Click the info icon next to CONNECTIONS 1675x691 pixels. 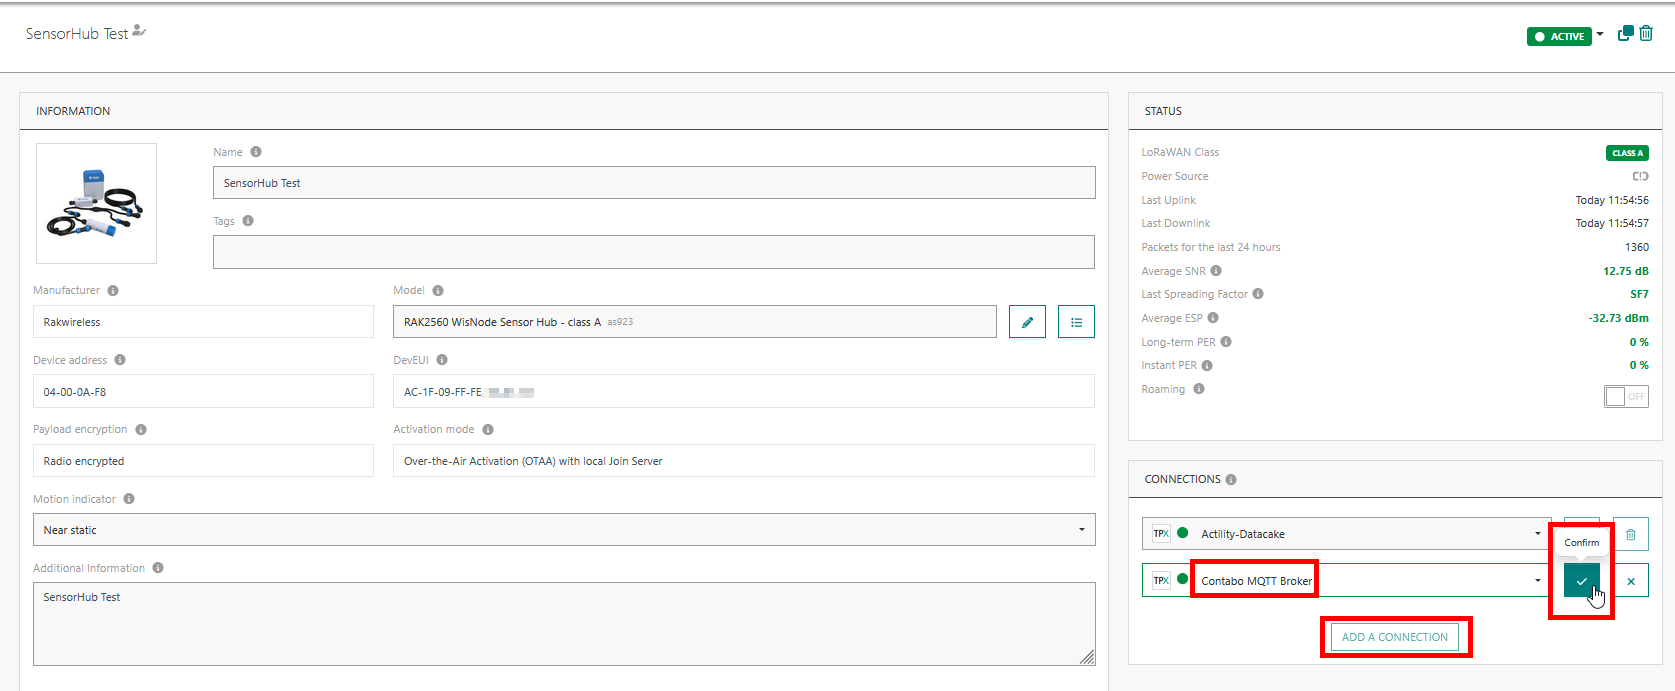[1231, 480]
